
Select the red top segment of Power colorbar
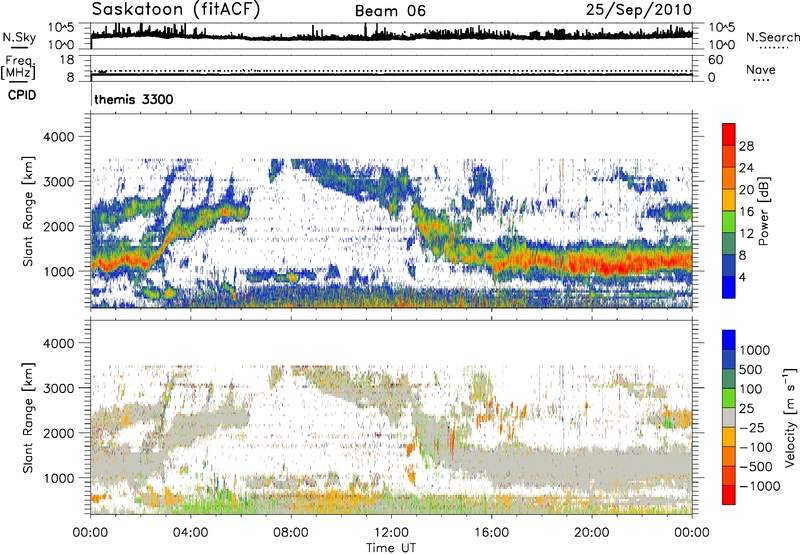pos(729,134)
